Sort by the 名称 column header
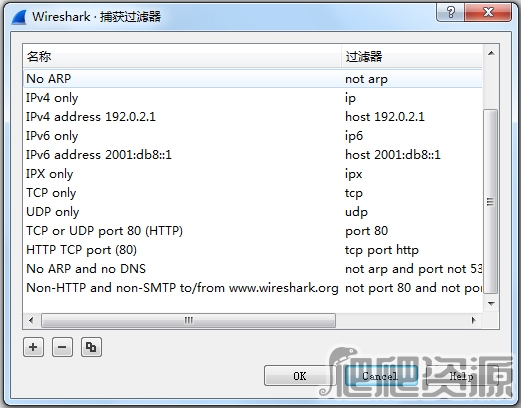 pos(182,56)
